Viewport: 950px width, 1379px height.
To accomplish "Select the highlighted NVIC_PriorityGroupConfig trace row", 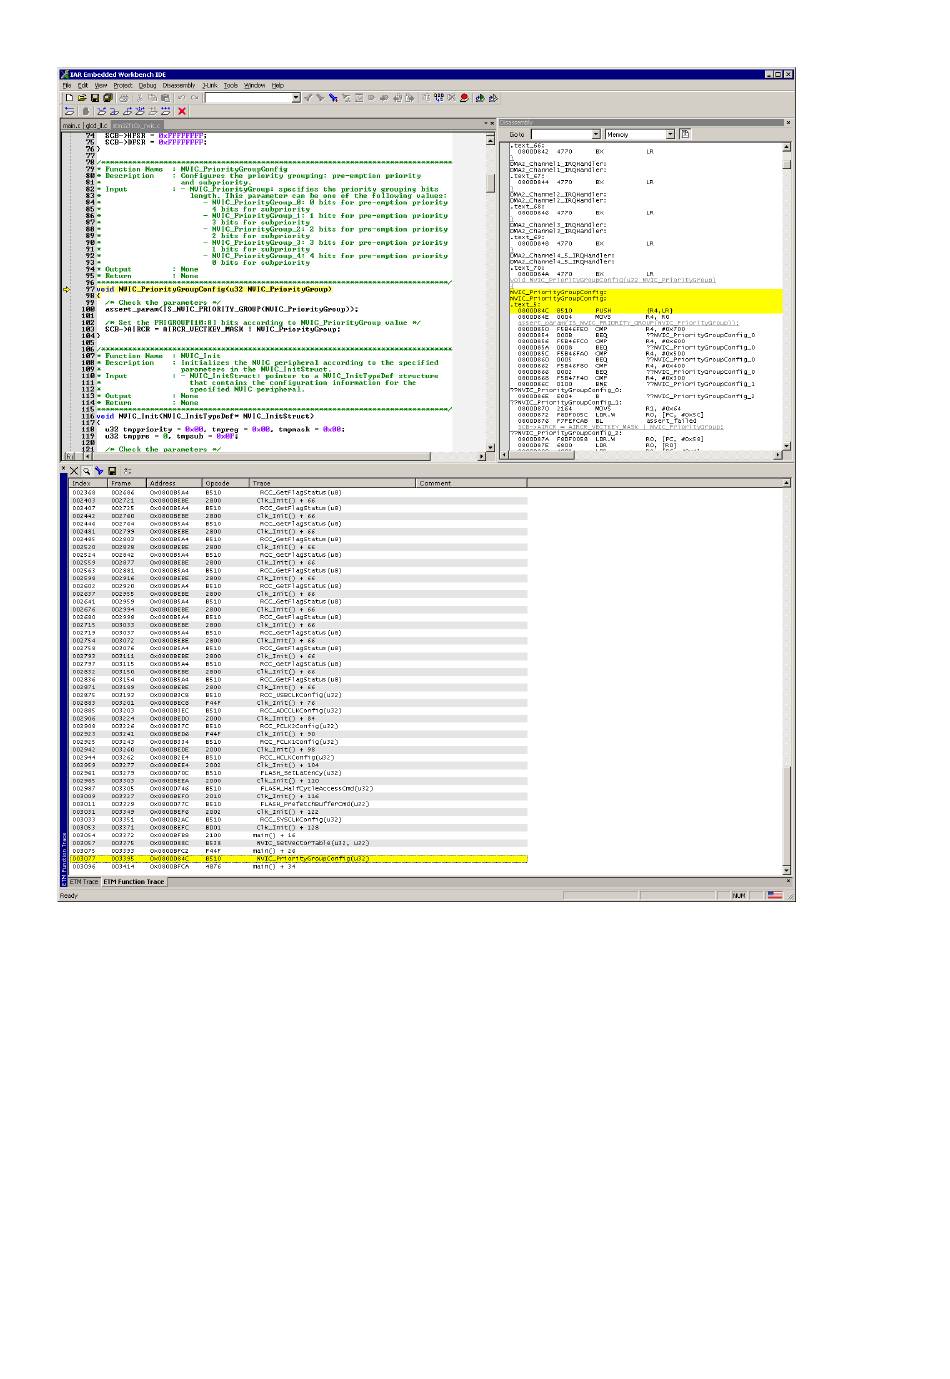I will (300, 858).
